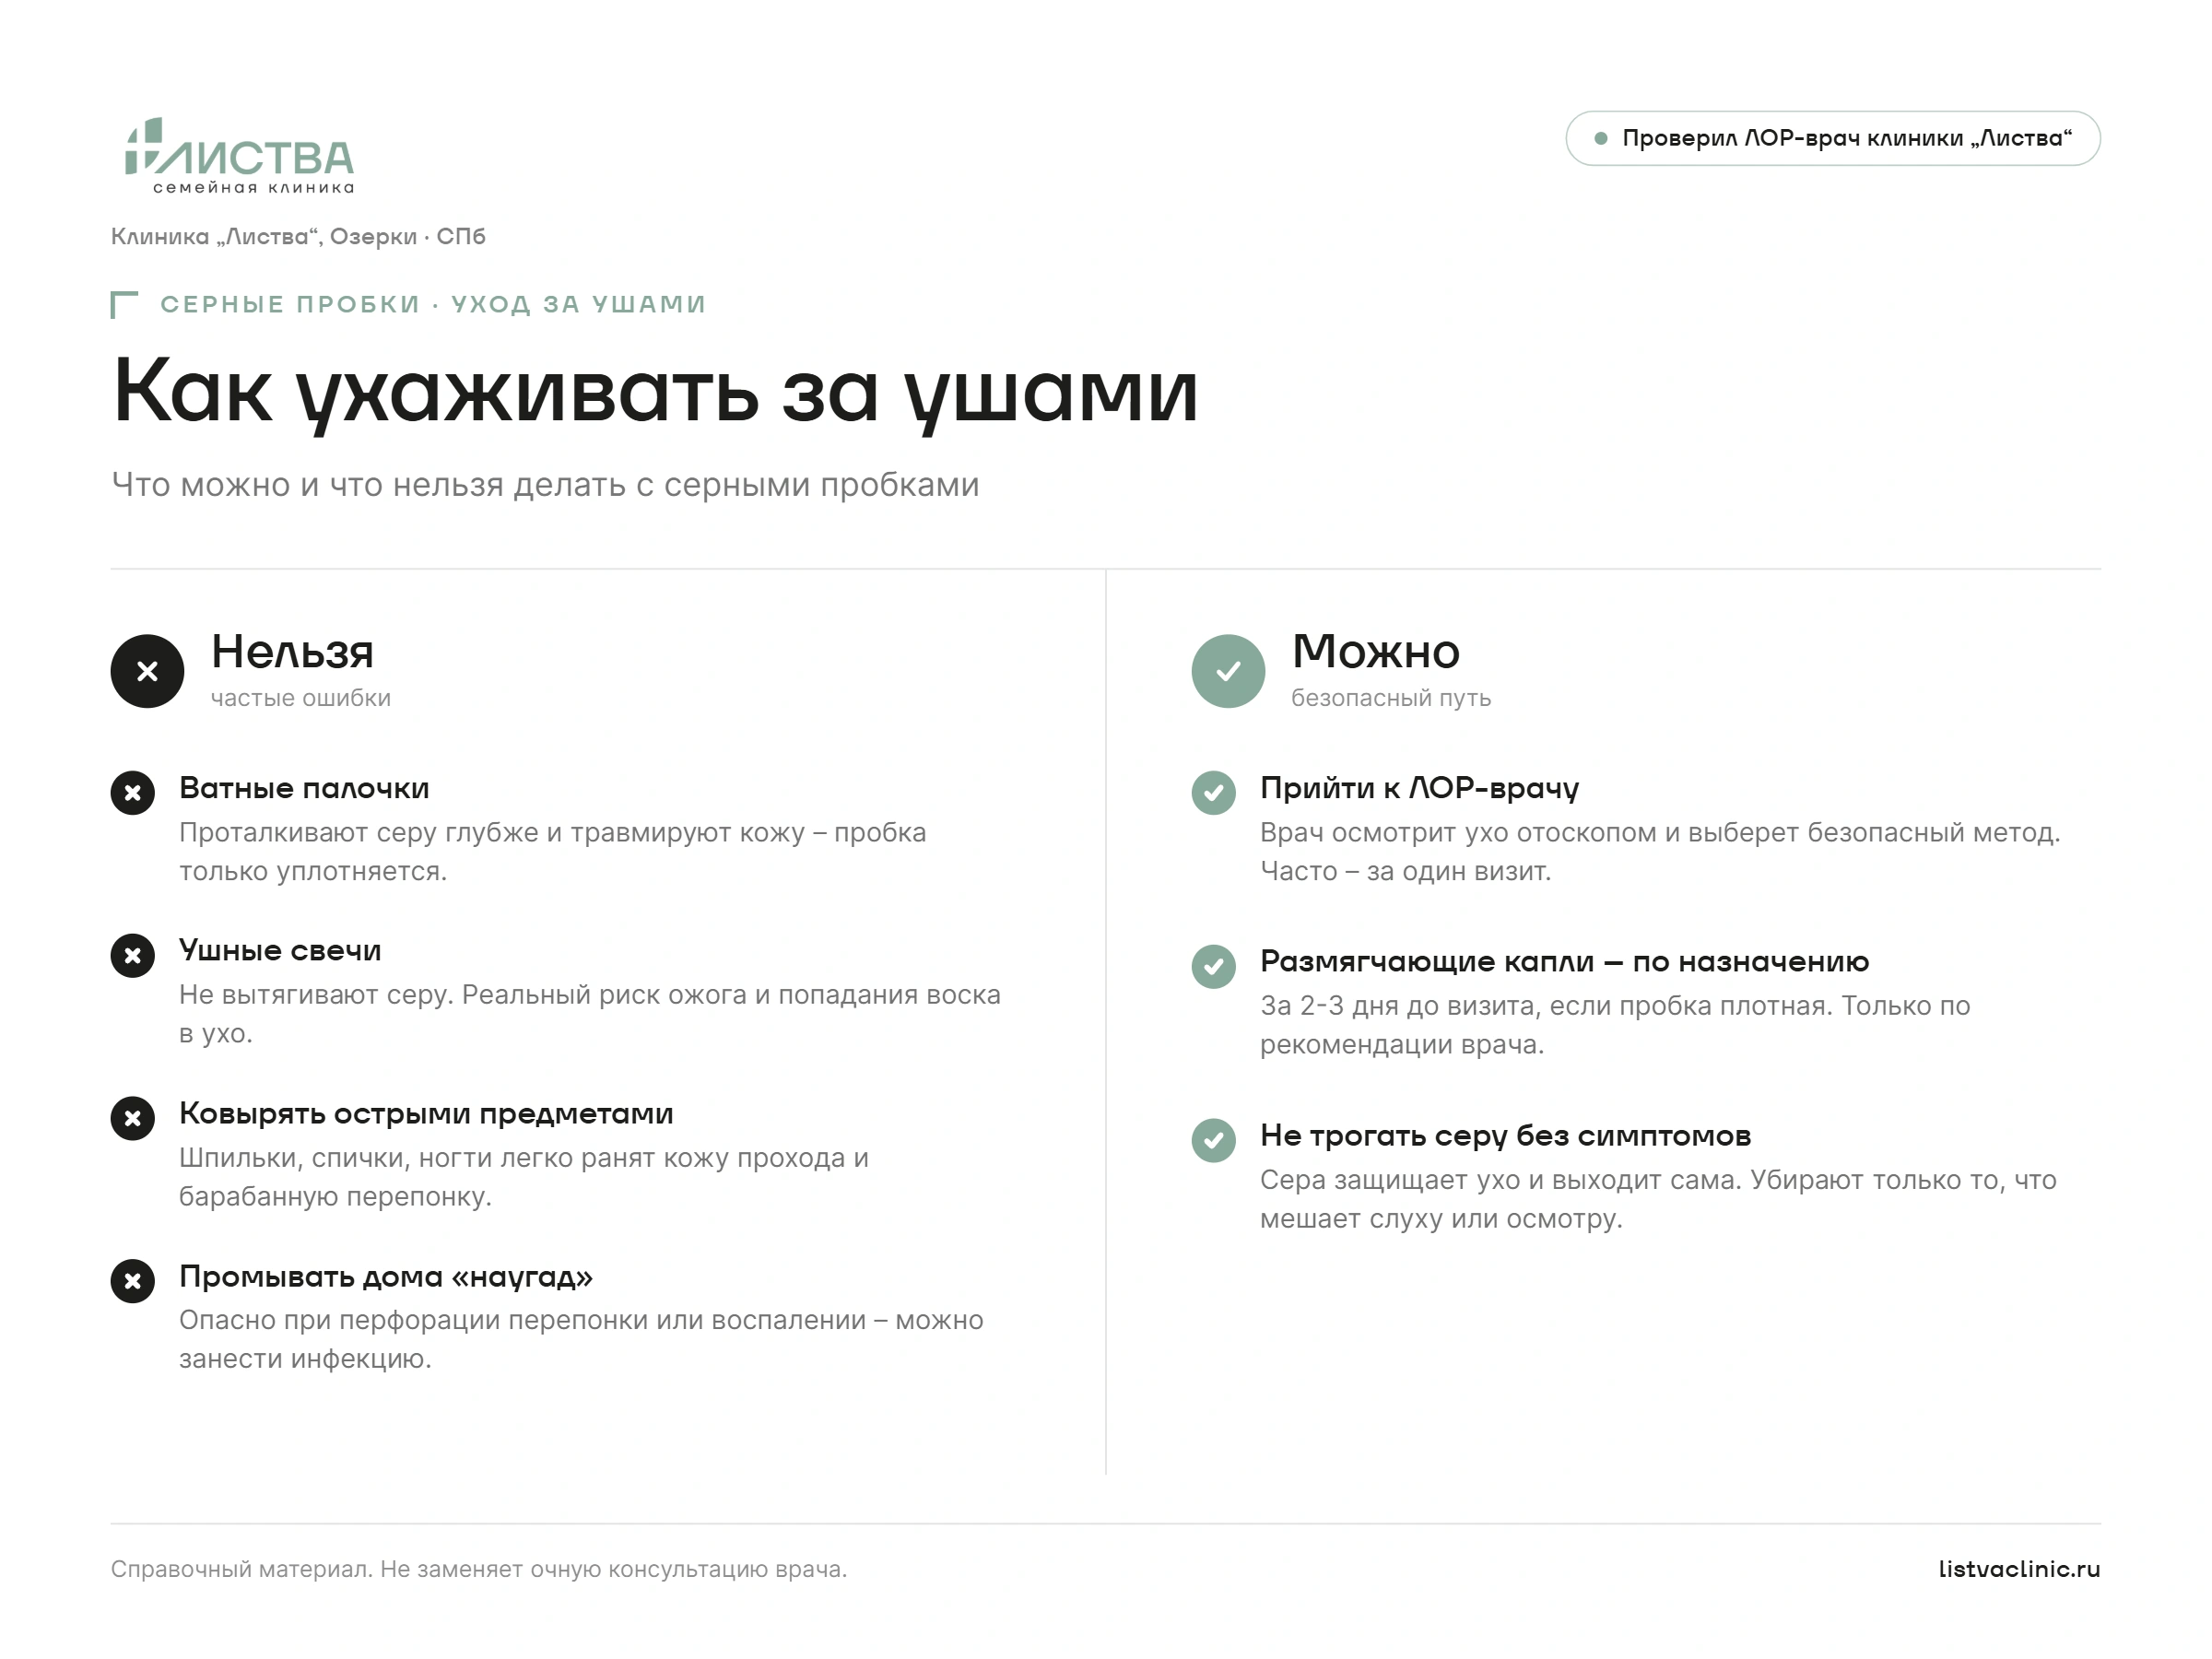Click the cross icon next to Промывать дома «наугад»
The height and width of the screenshot is (1659, 2212).
tap(132, 1281)
